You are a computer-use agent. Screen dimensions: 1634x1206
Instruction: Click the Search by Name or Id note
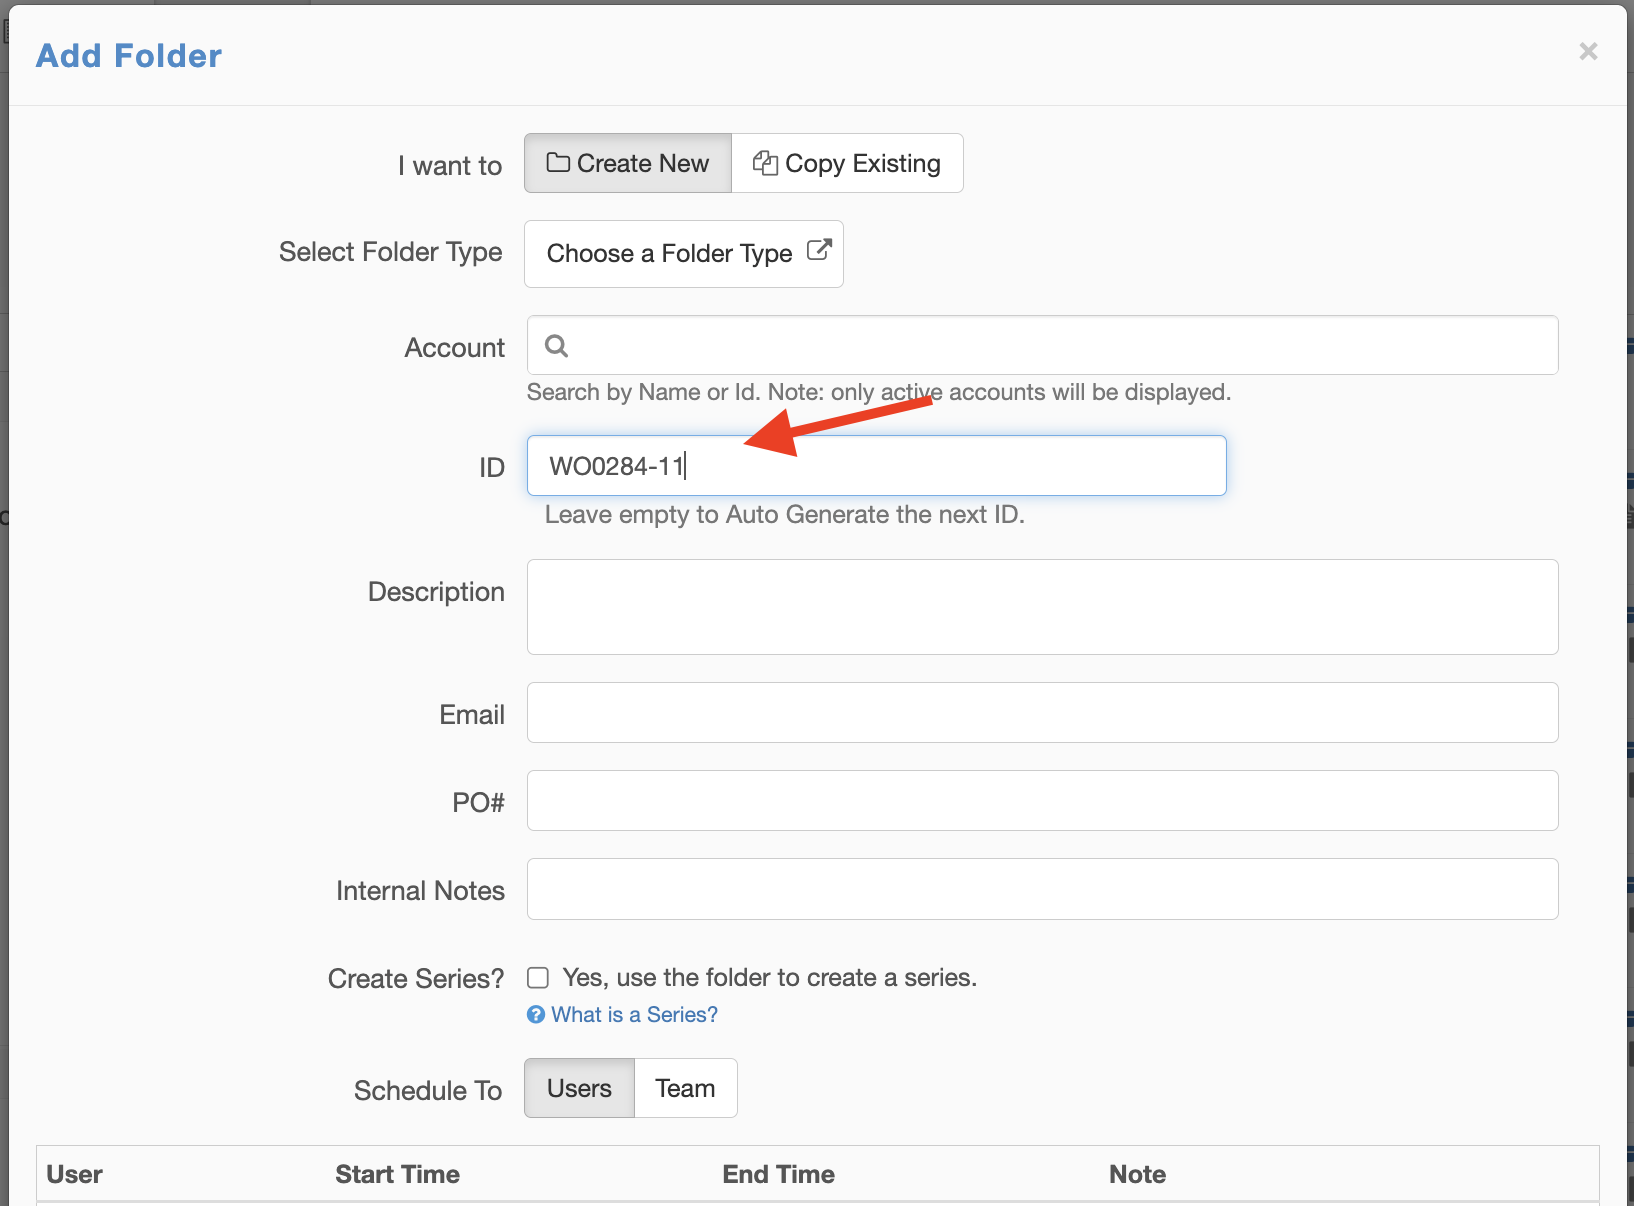(x=879, y=392)
